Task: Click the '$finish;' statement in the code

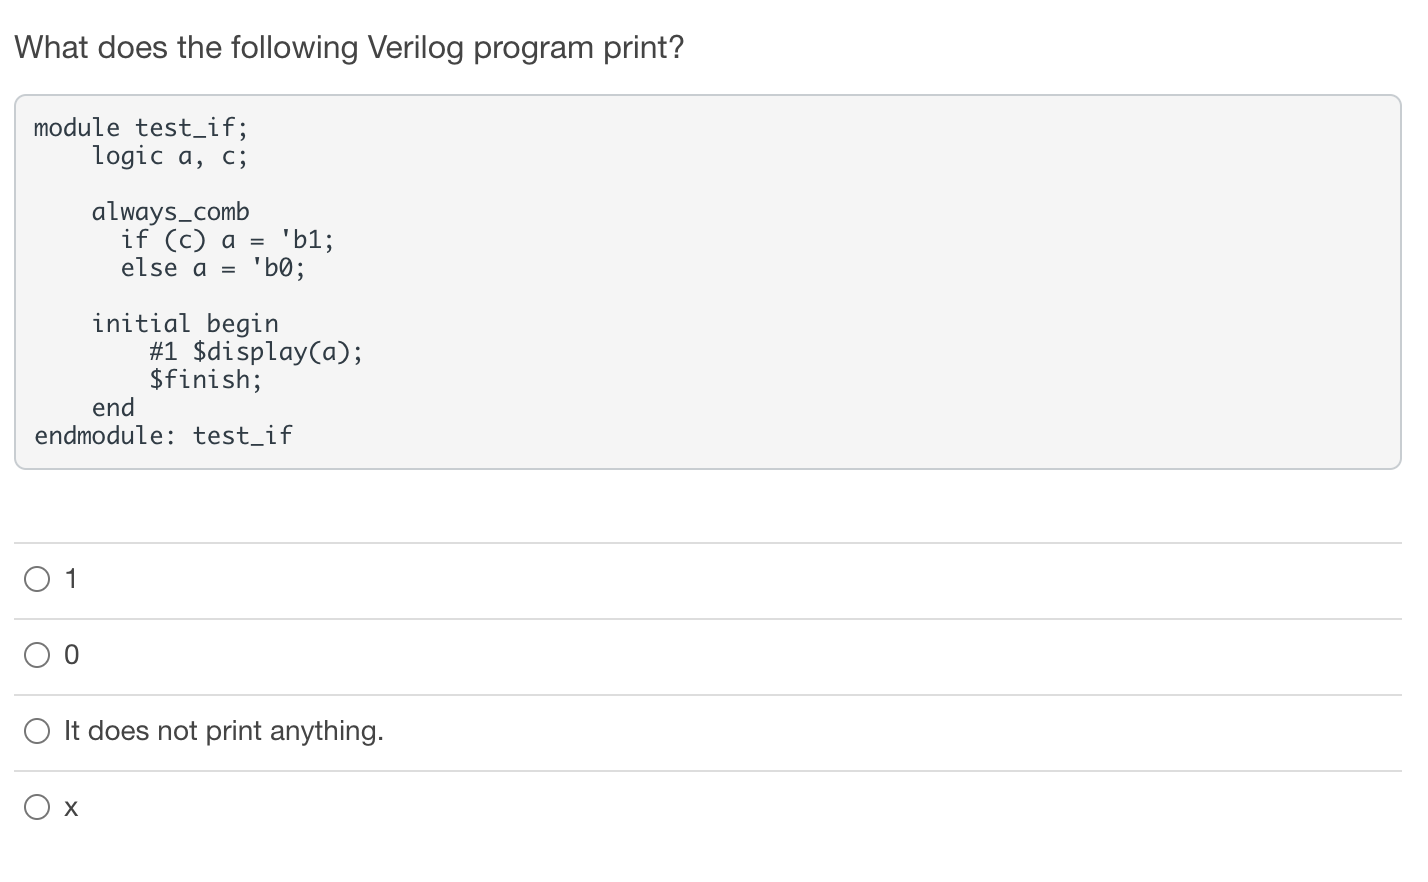Action: coord(205,379)
